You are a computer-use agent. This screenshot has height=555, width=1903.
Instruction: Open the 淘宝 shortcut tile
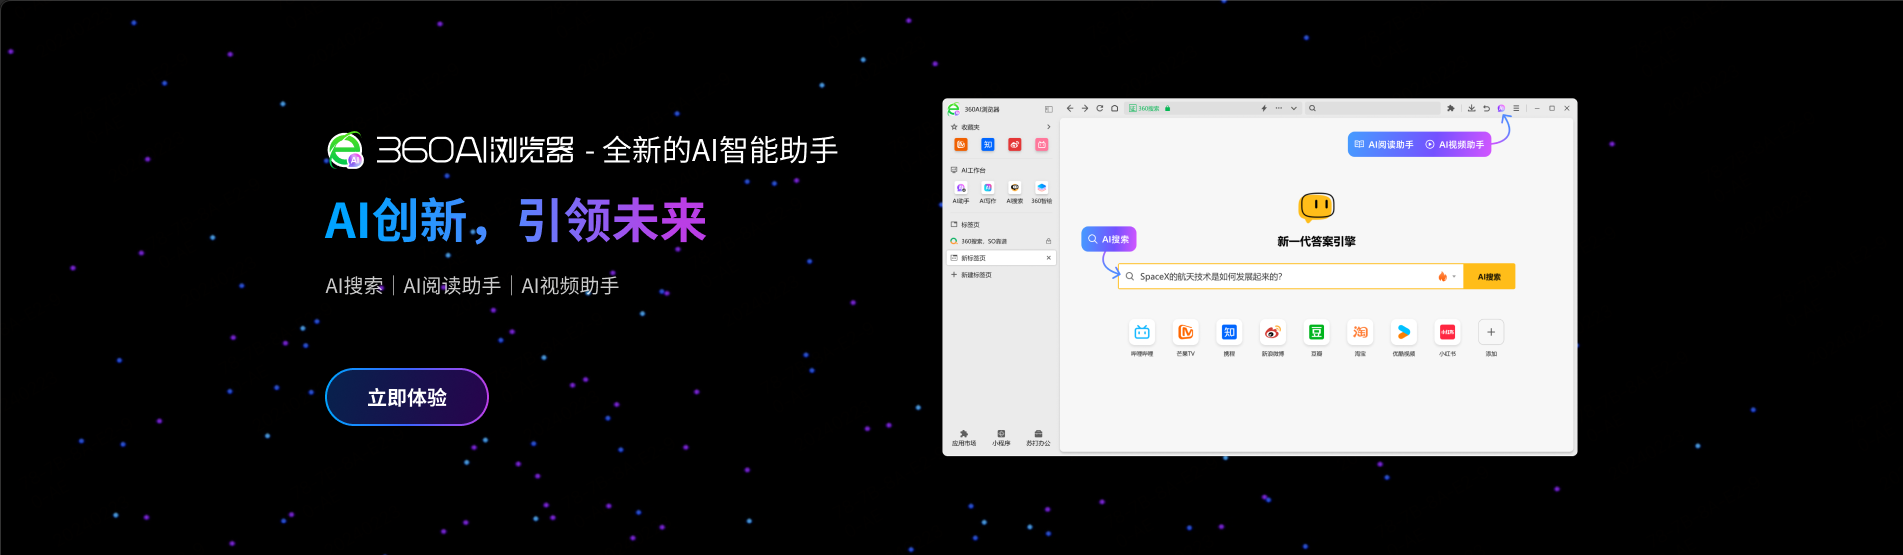coord(1360,332)
